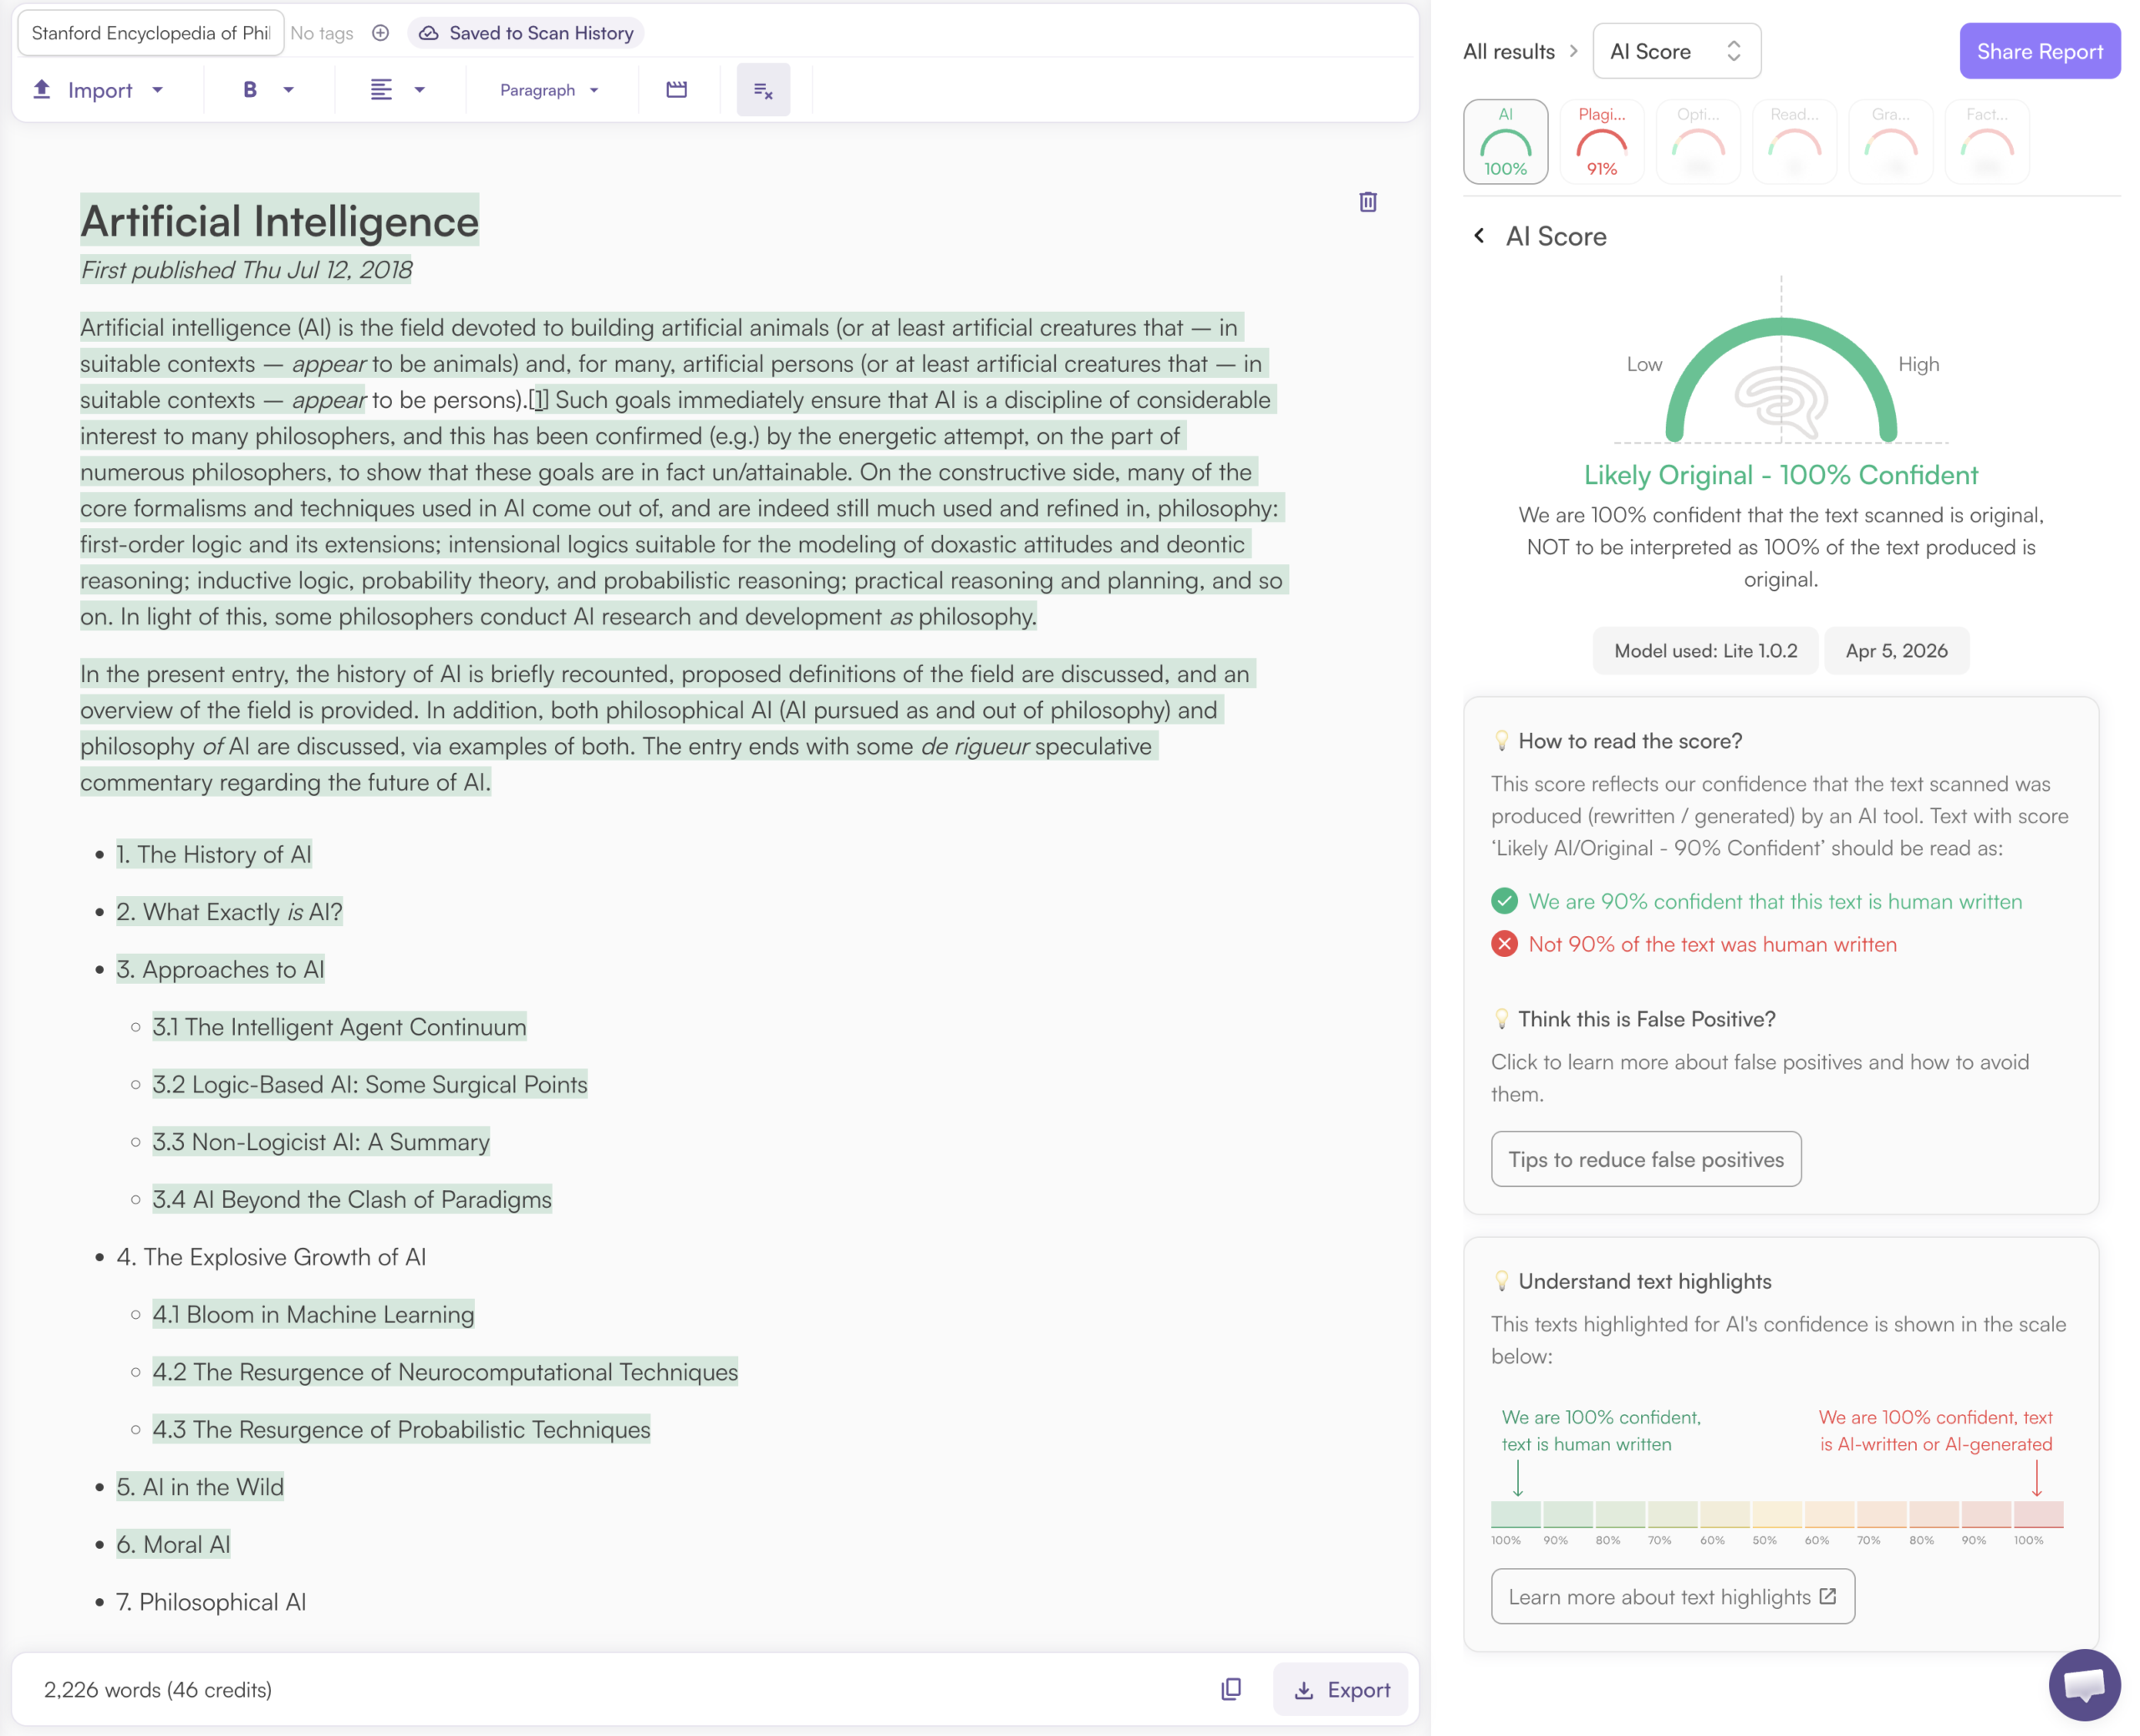Click Tips to reduce false positives
Screen dimensions: 2140x1736
click(1645, 1159)
